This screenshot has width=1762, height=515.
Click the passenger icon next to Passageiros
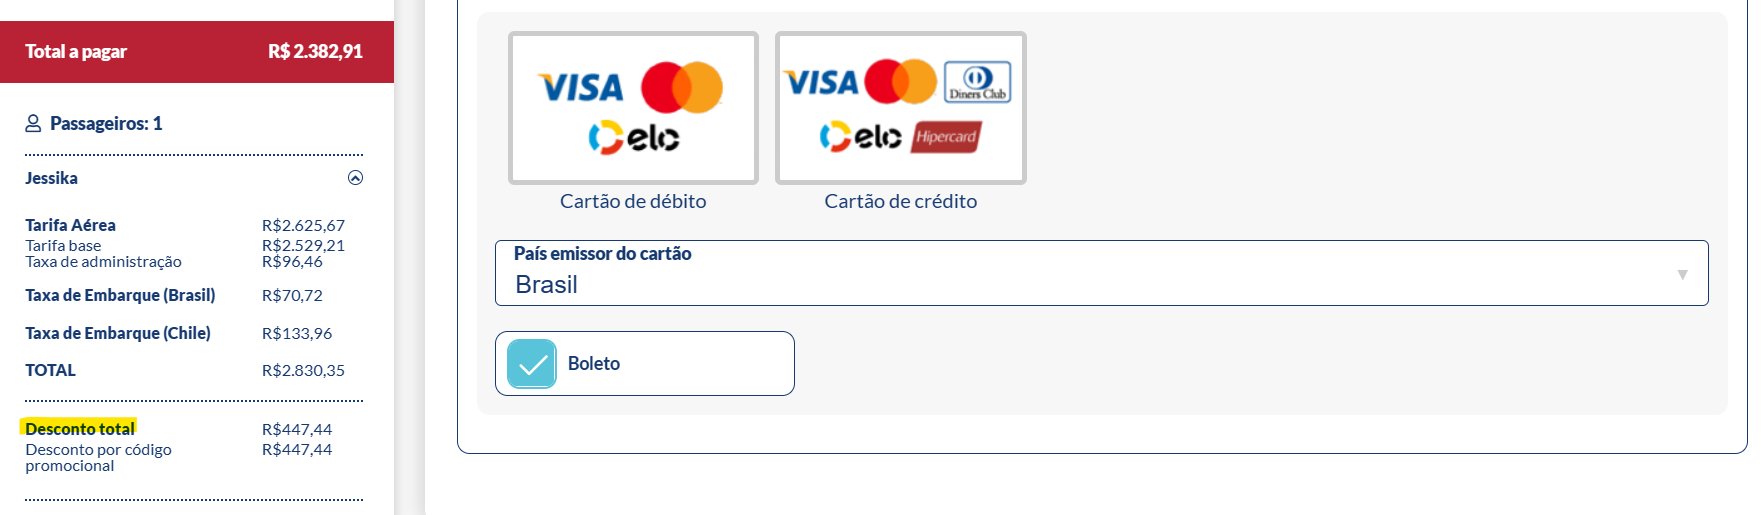point(33,124)
